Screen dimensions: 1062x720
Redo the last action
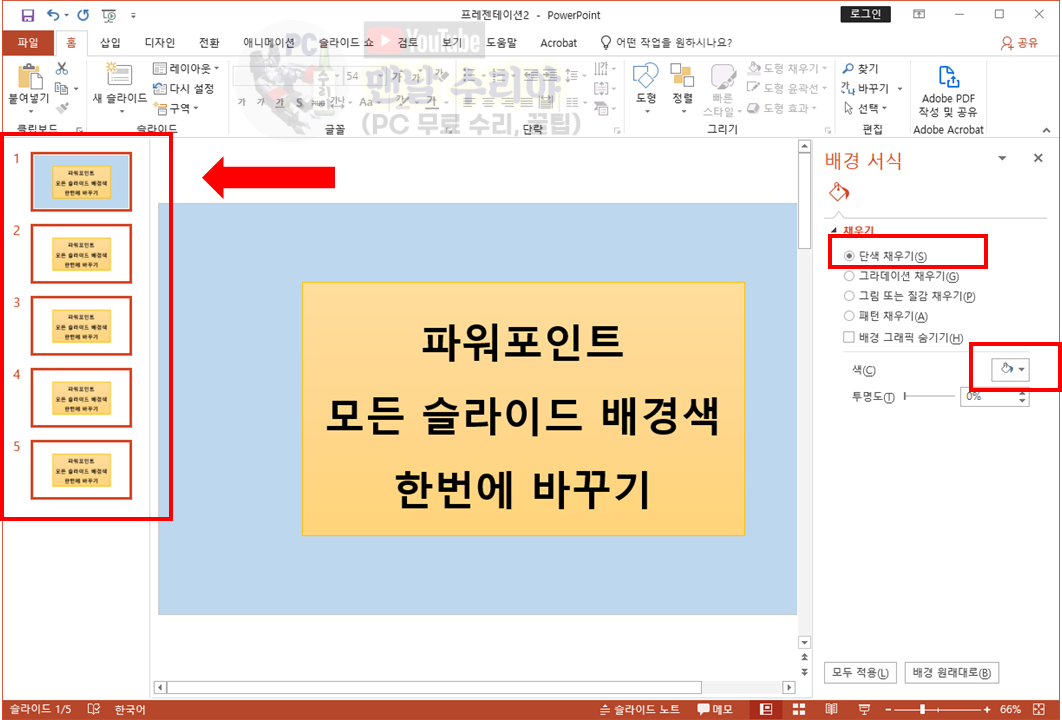[83, 14]
